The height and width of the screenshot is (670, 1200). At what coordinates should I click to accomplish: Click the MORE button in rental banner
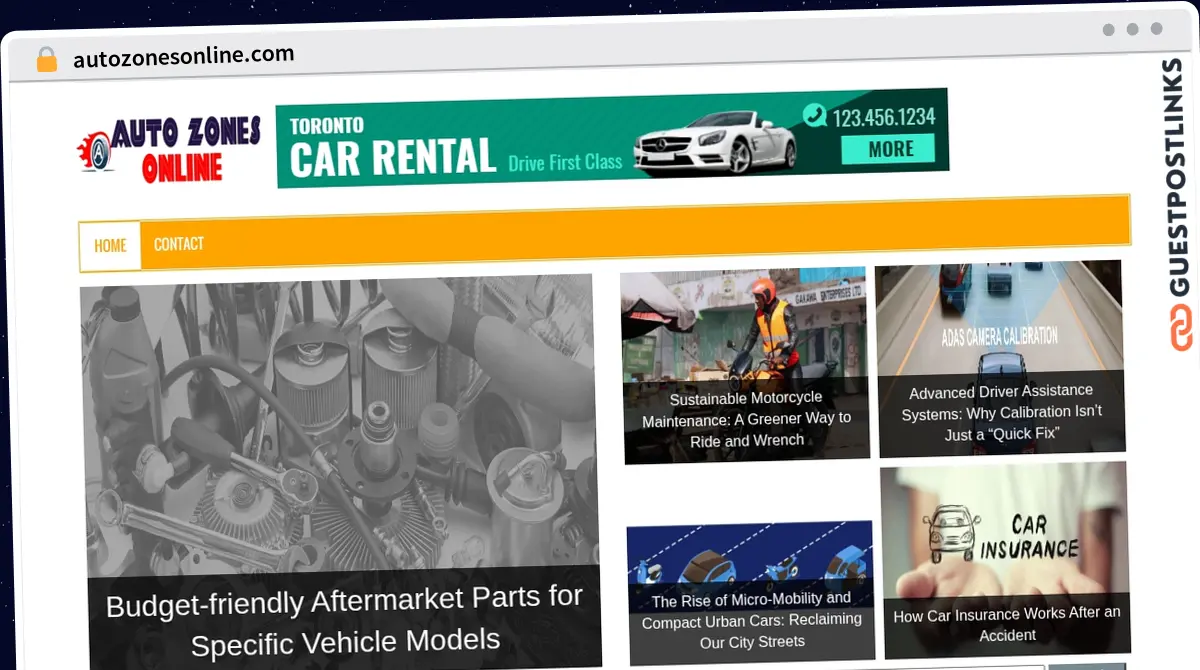888,149
